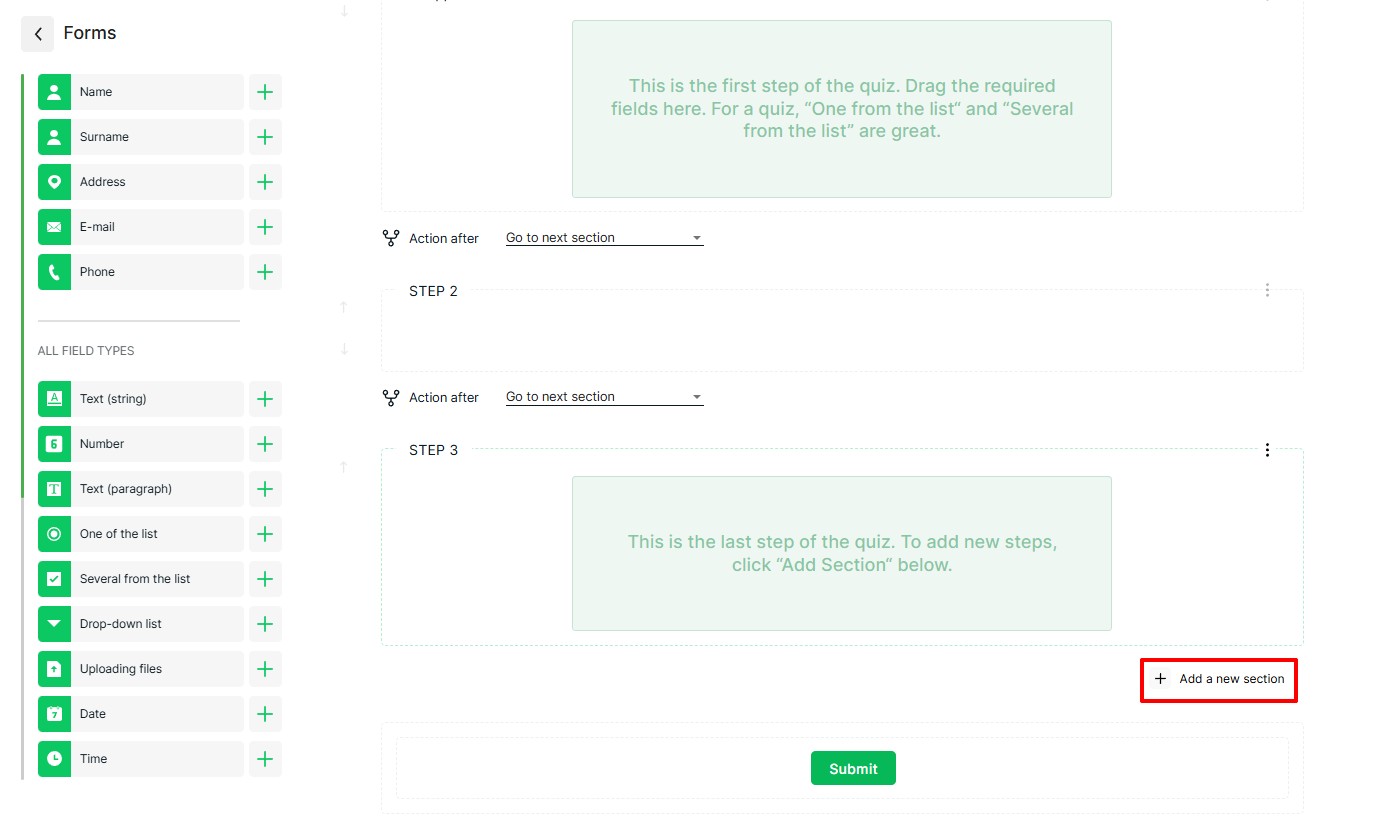This screenshot has height=825, width=1382.
Task: Go back using the Forms back arrow
Action: pyautogui.click(x=37, y=34)
